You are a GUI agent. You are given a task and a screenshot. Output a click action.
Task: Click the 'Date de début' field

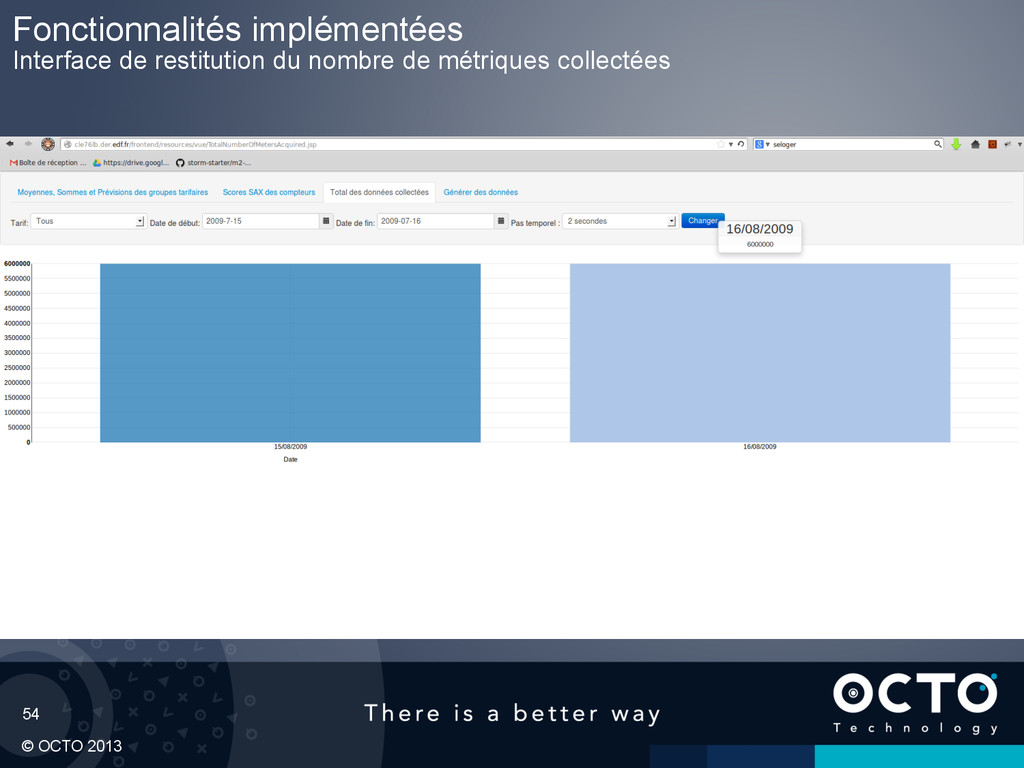(x=261, y=221)
